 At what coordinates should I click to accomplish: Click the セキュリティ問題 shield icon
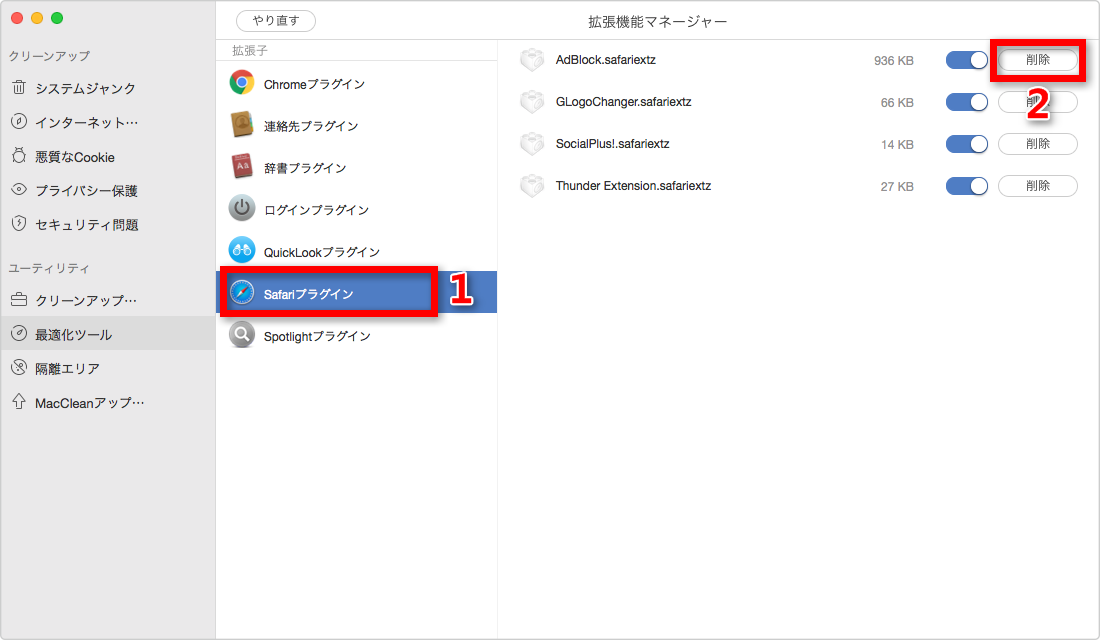click(x=19, y=223)
